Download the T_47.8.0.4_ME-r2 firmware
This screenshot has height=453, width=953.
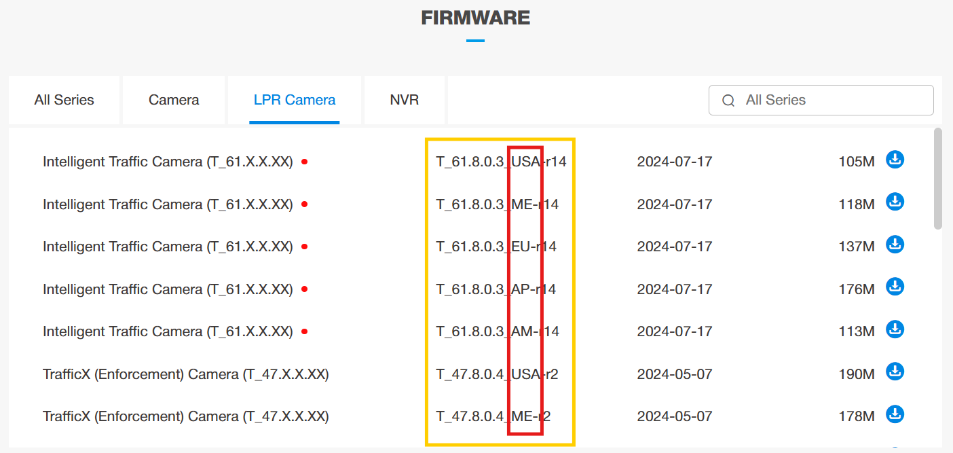pyautogui.click(x=895, y=415)
